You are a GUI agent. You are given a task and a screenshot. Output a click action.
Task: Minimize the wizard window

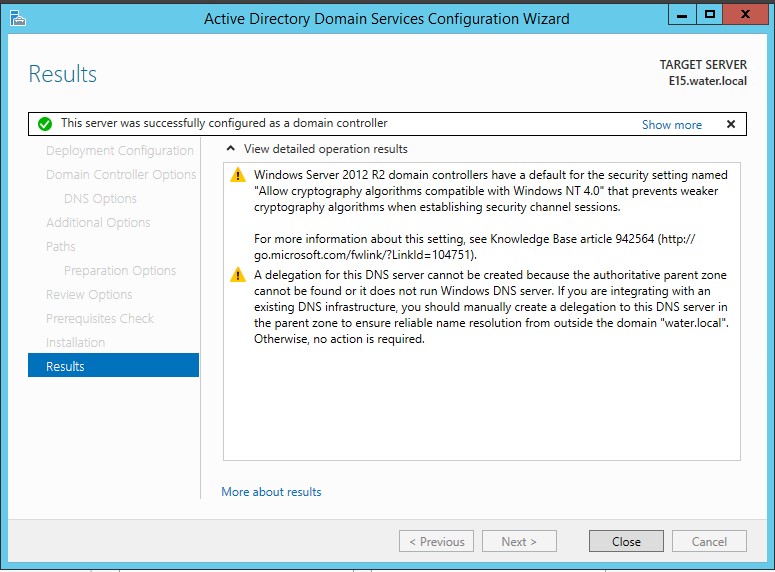[682, 15]
